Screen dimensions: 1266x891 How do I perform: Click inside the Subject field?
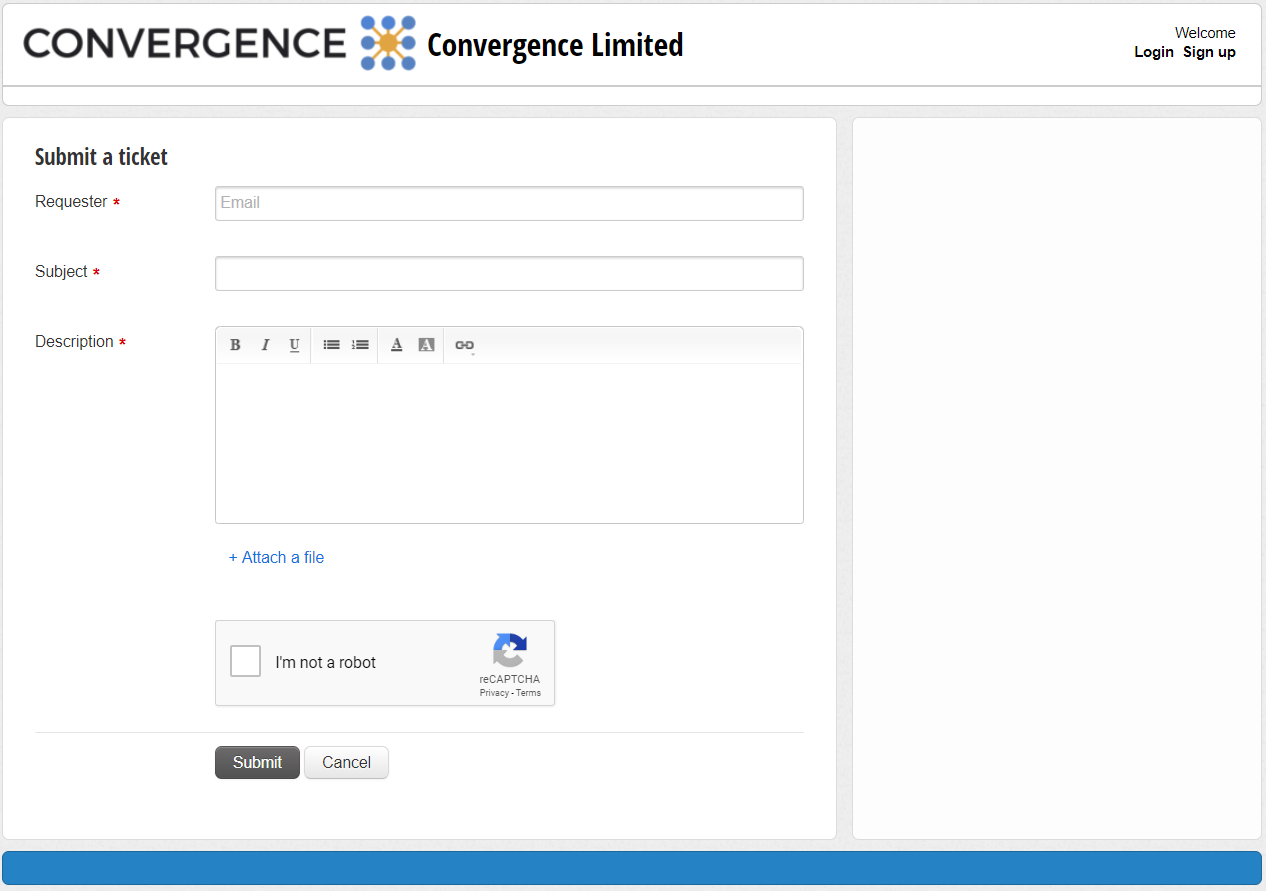[509, 273]
